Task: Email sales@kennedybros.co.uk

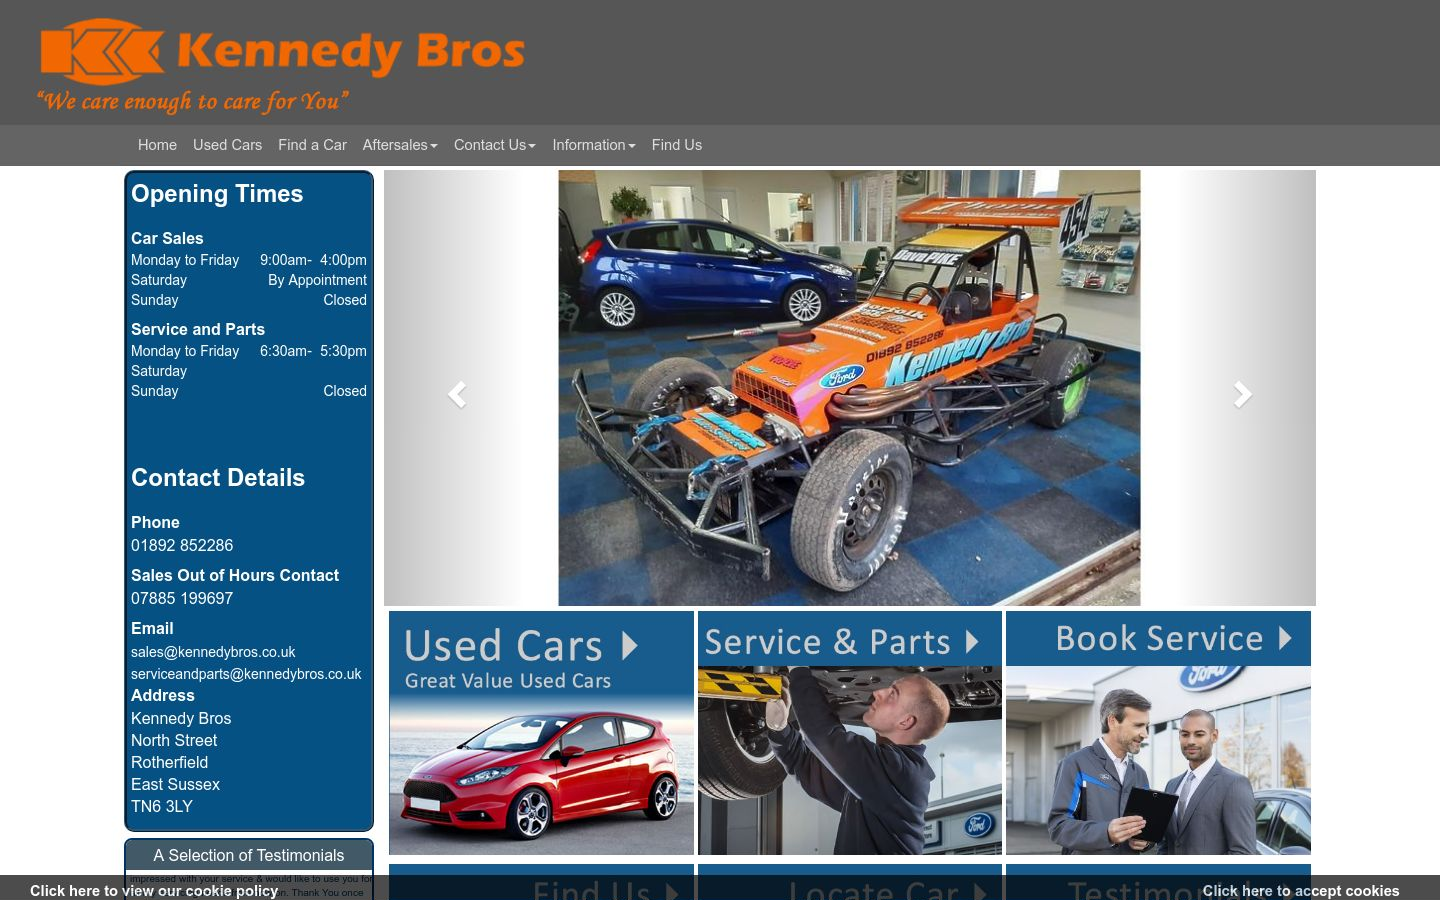Action: [x=213, y=652]
